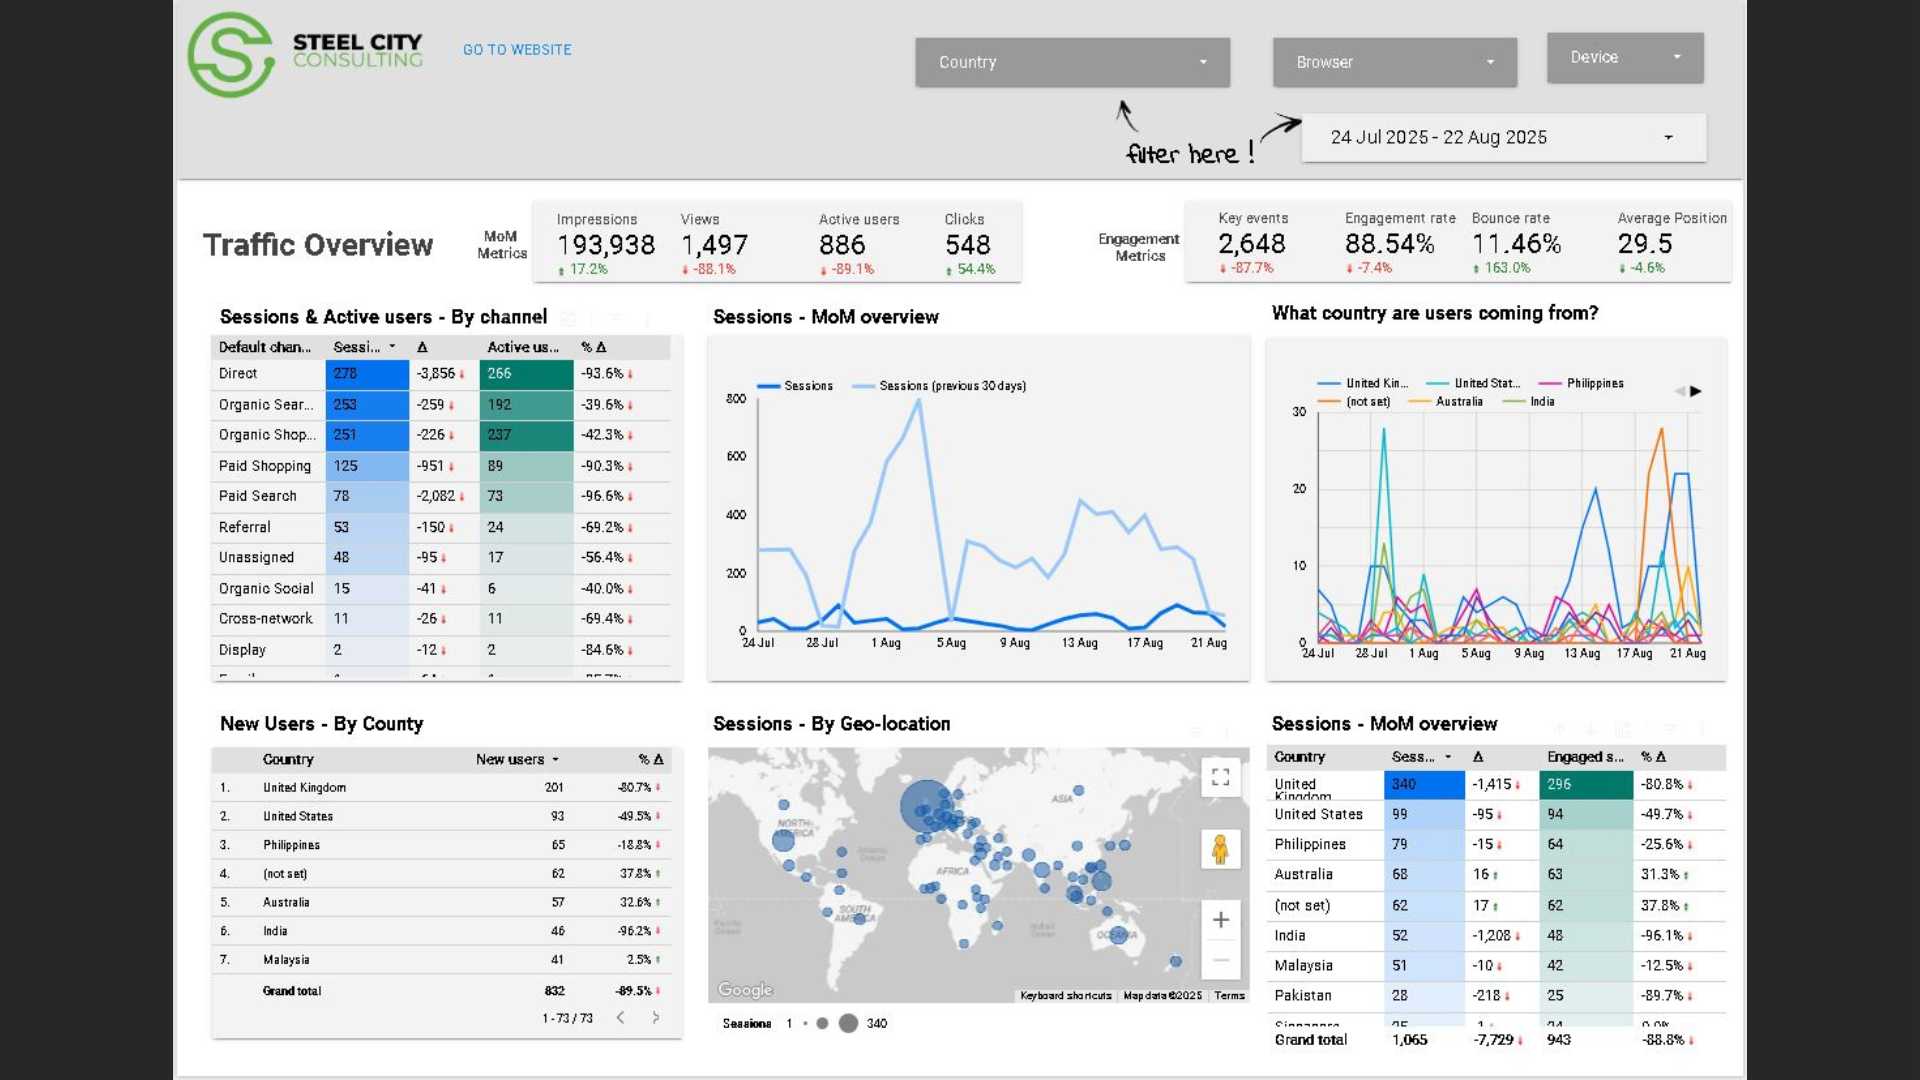The height and width of the screenshot is (1080, 1920).
Task: Open the Browser filter dropdown
Action: (1394, 62)
